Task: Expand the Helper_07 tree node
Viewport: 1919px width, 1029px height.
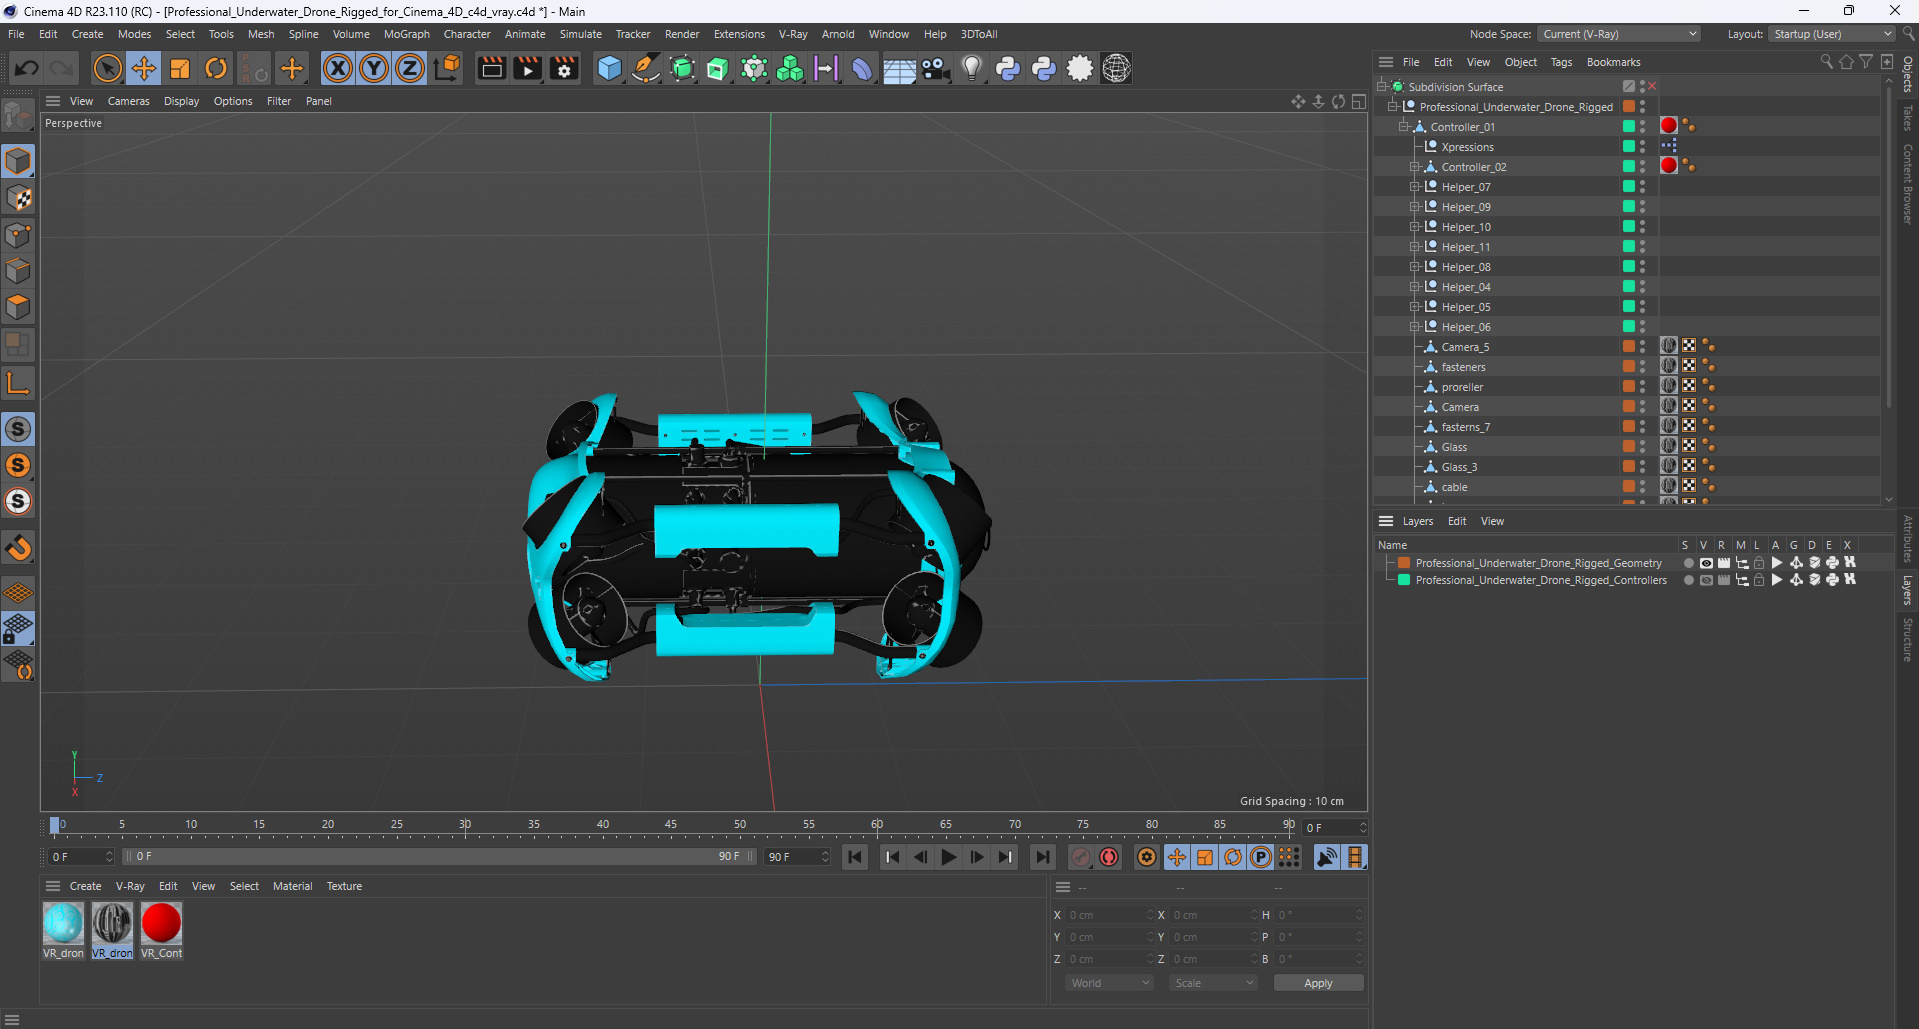Action: 1415,187
